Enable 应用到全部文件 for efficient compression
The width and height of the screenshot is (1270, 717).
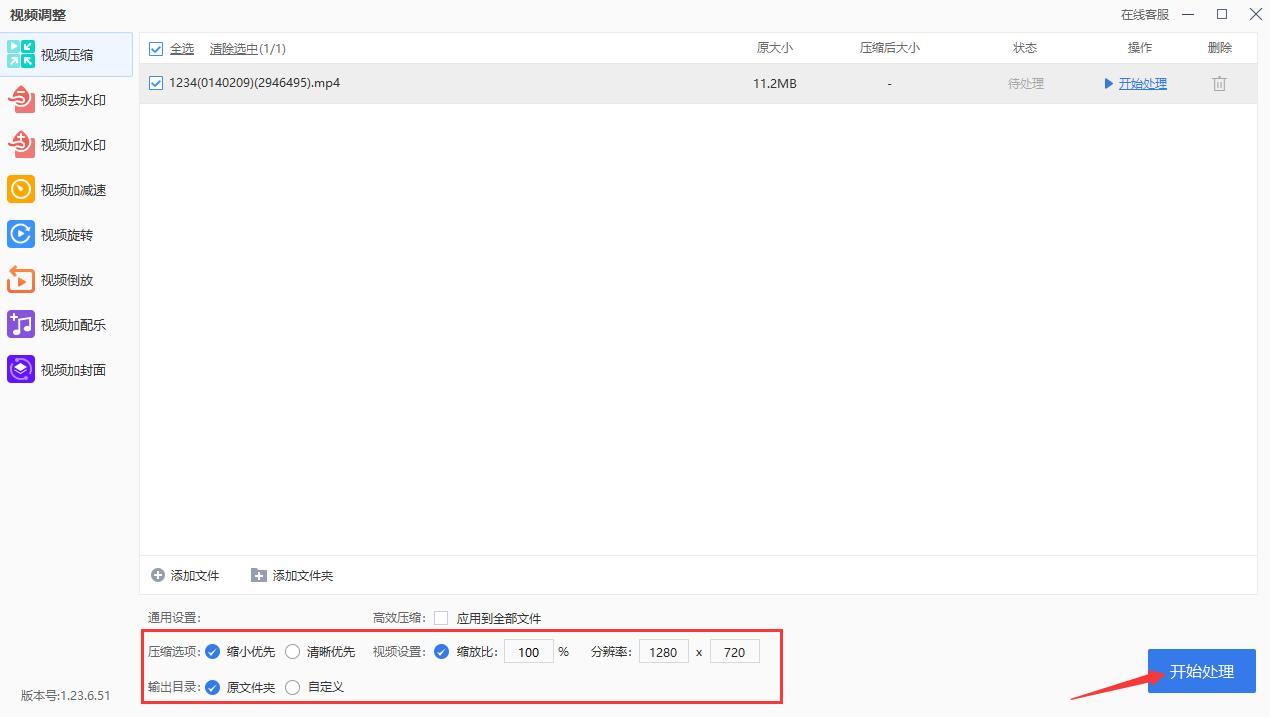pos(441,618)
